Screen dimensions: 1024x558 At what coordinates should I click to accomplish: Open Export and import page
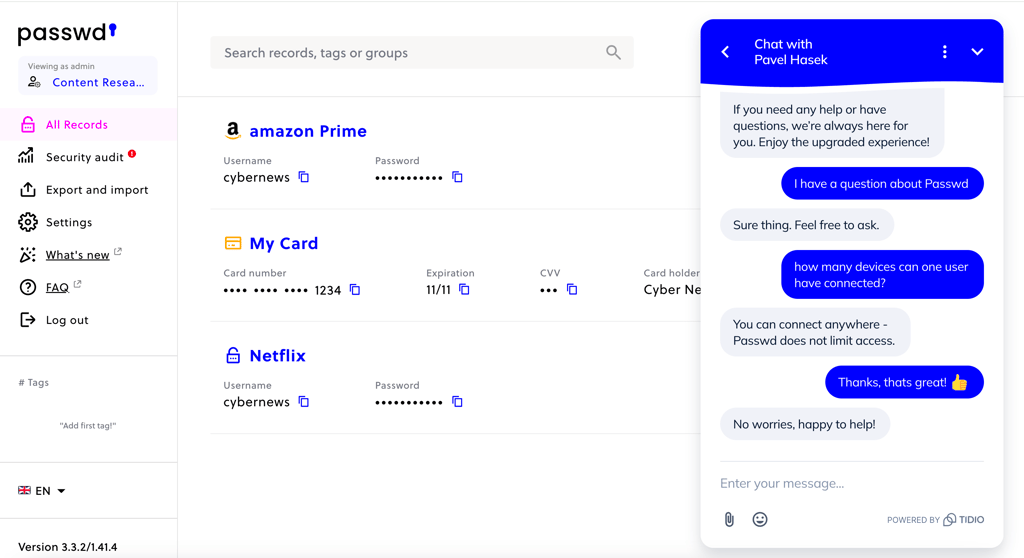[97, 189]
